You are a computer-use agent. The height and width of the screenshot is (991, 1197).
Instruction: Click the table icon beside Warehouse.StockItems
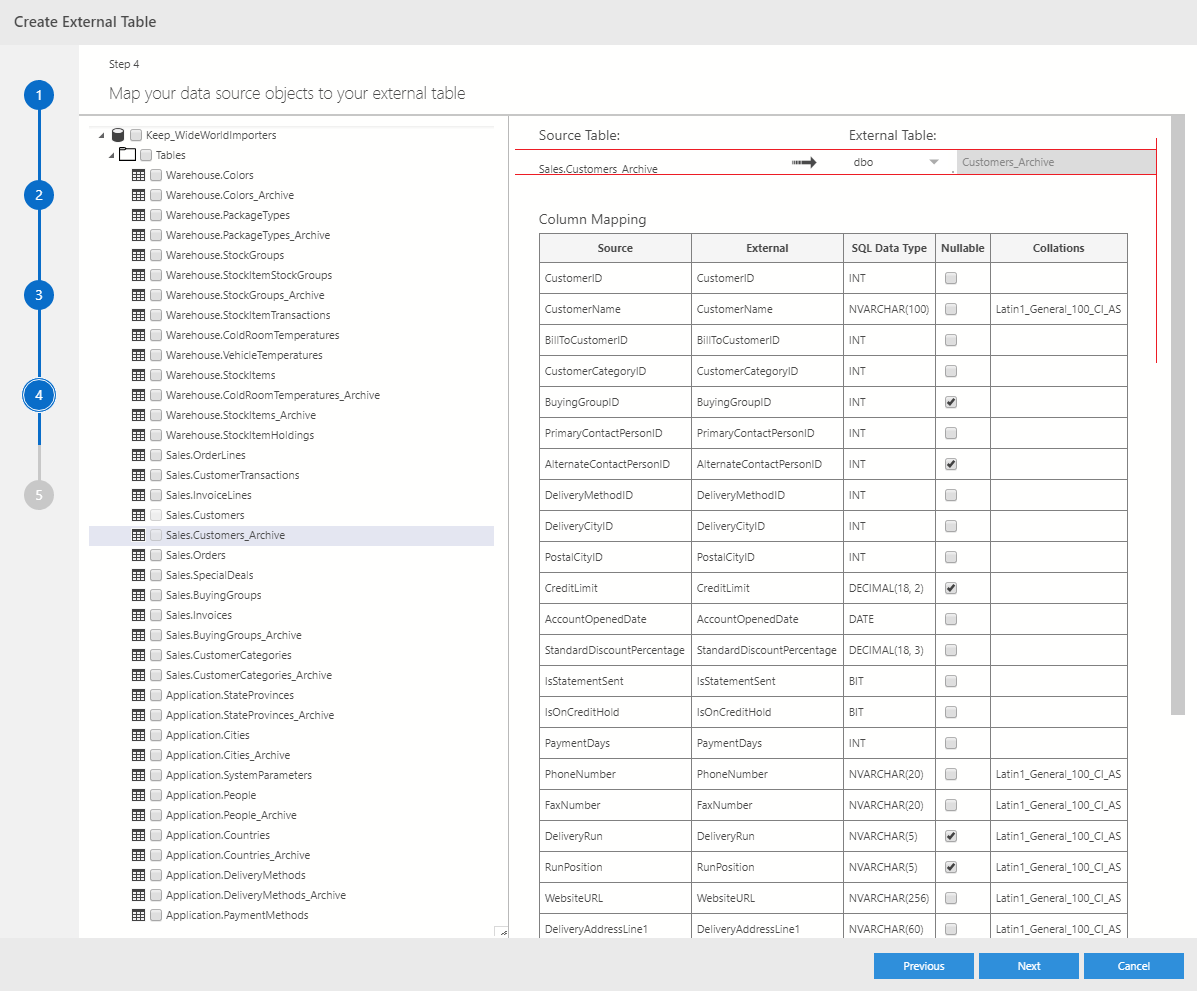point(139,375)
